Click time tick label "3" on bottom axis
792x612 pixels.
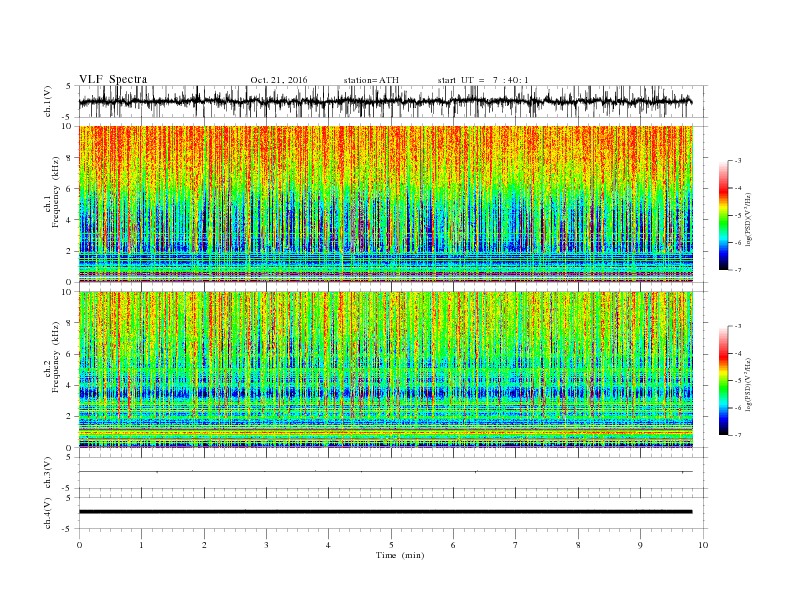click(x=266, y=545)
